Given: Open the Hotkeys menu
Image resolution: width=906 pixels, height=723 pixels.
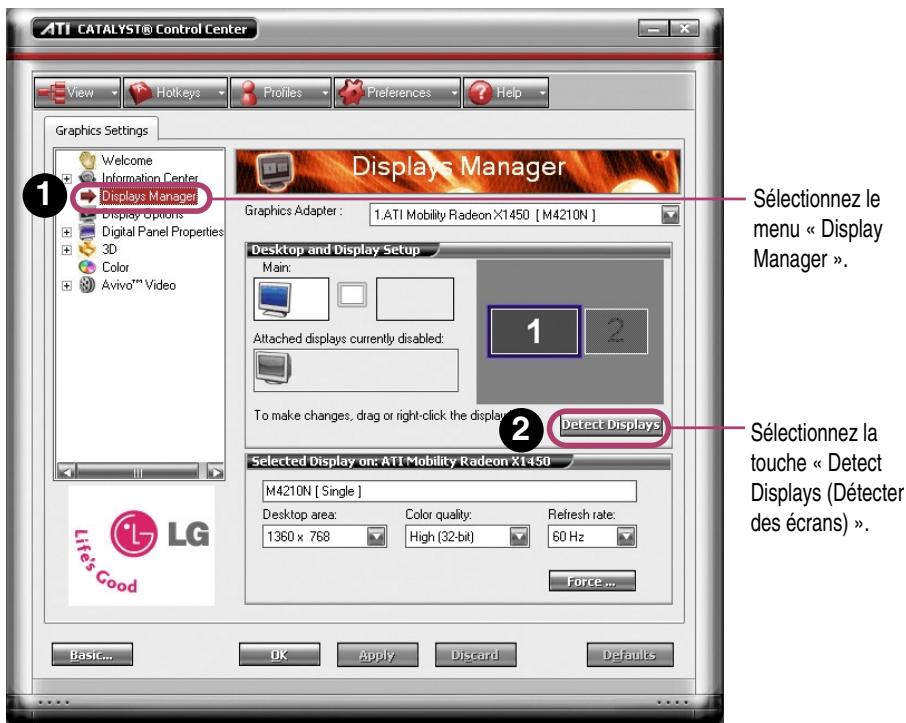Looking at the screenshot, I should pyautogui.click(x=176, y=92).
